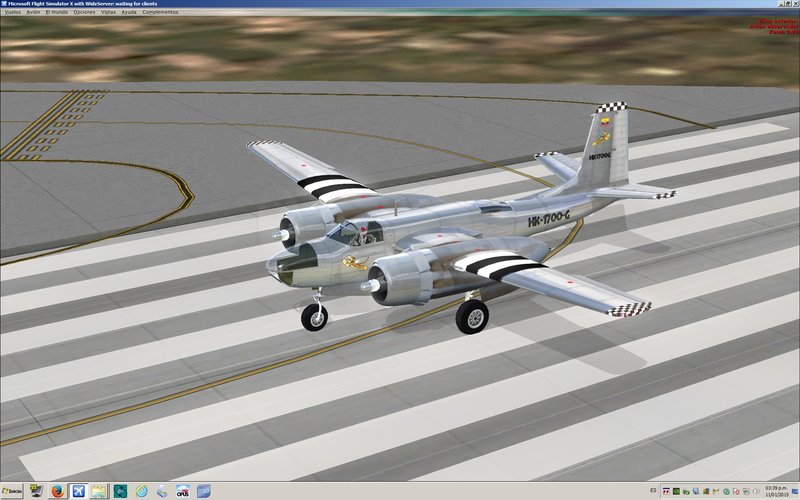Click the show desktop button
The height and width of the screenshot is (500, 800).
796,491
